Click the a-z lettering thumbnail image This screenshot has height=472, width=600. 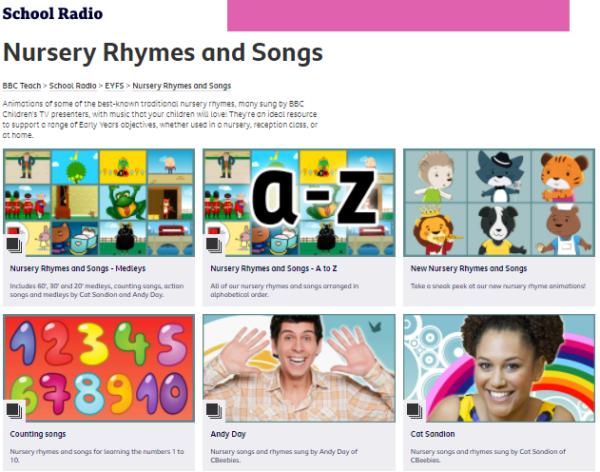299,203
